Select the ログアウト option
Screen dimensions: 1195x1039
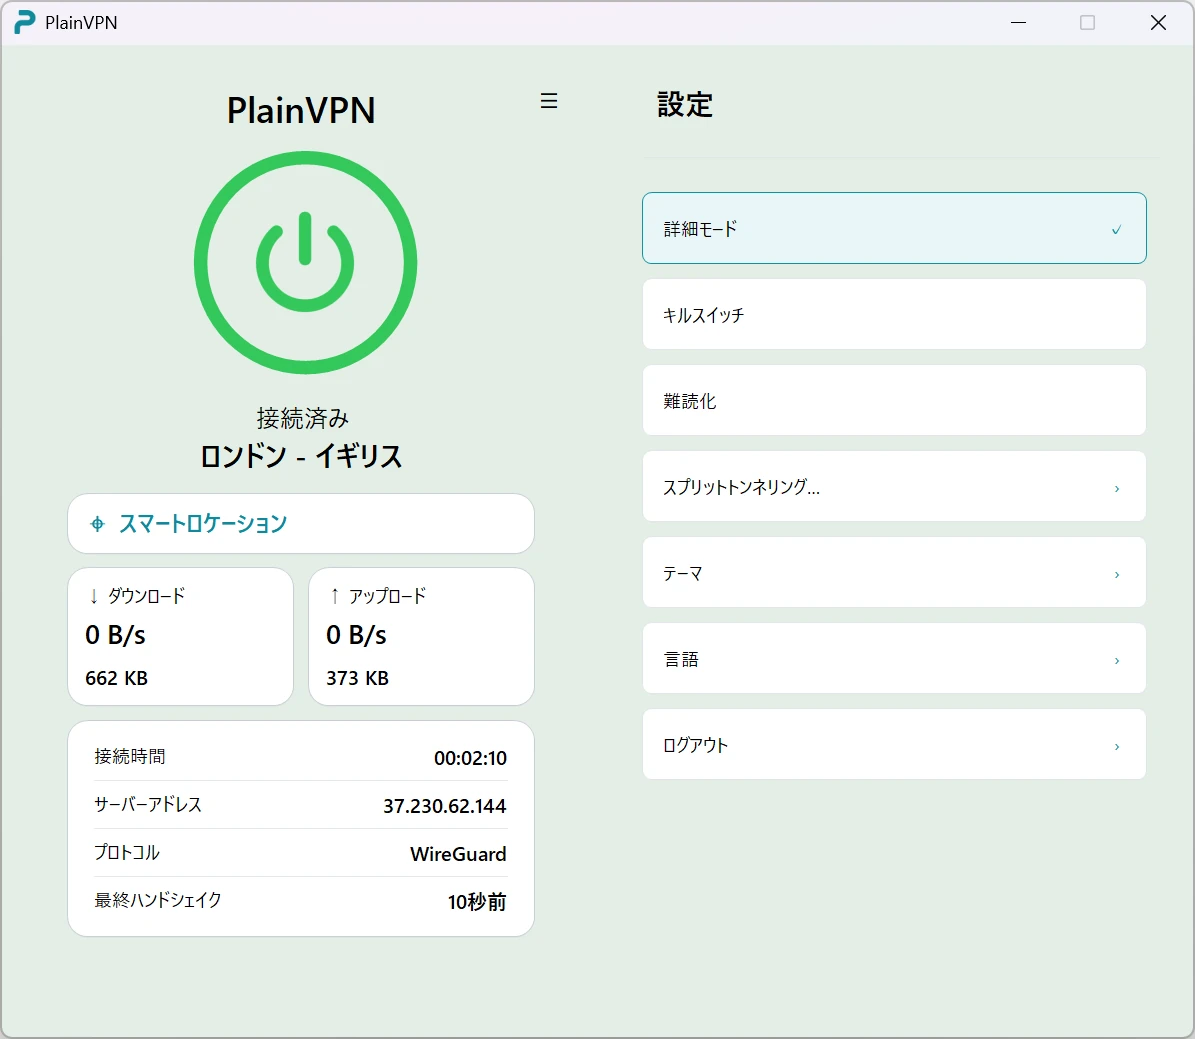pos(894,745)
